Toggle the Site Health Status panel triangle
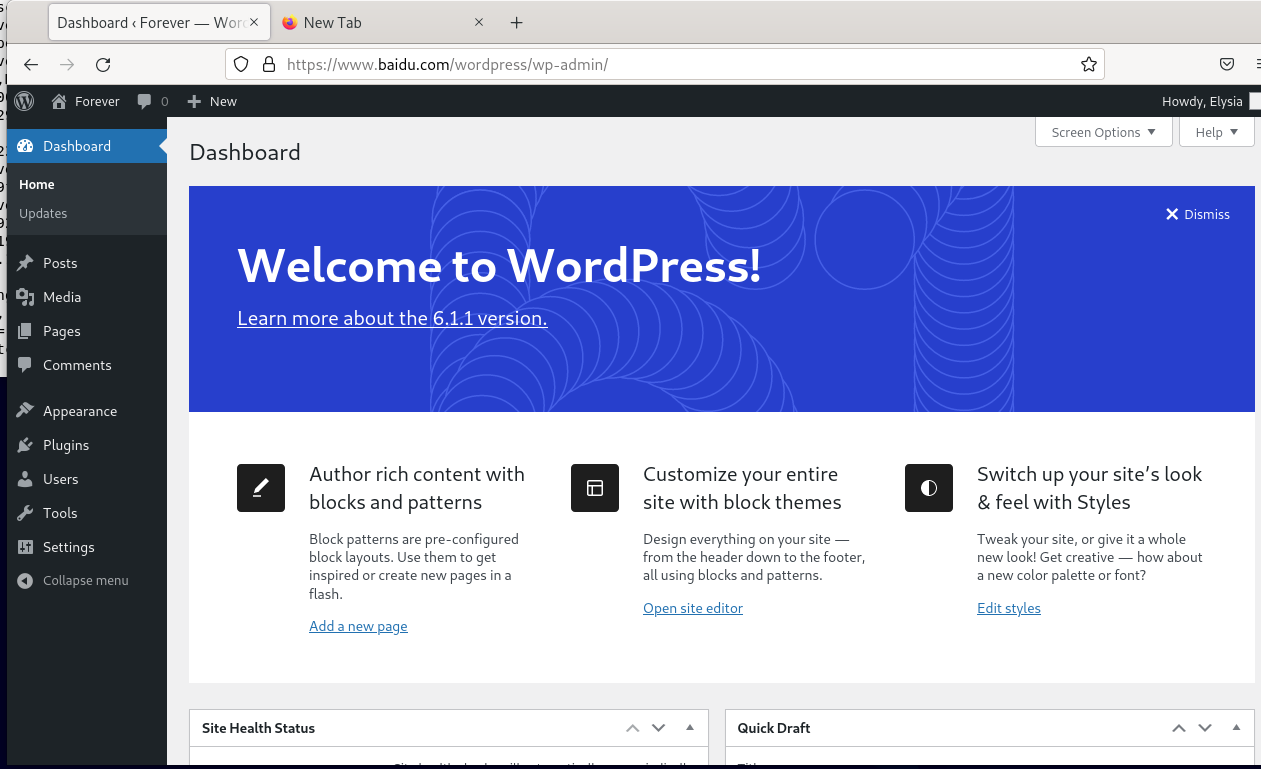 pos(690,728)
